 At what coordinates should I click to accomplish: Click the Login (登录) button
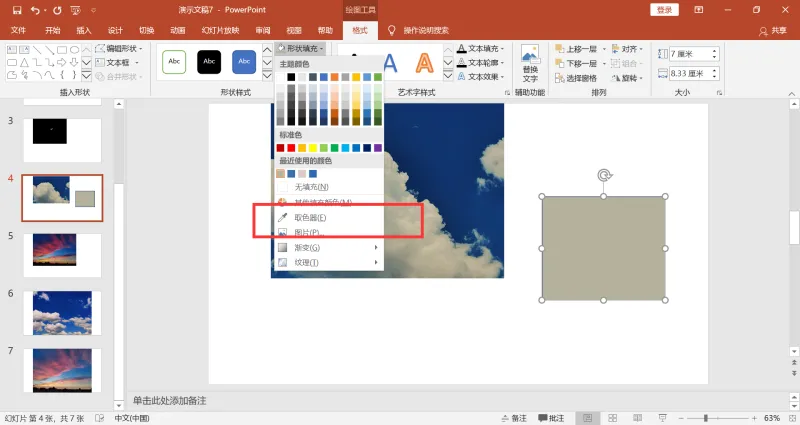(x=664, y=10)
